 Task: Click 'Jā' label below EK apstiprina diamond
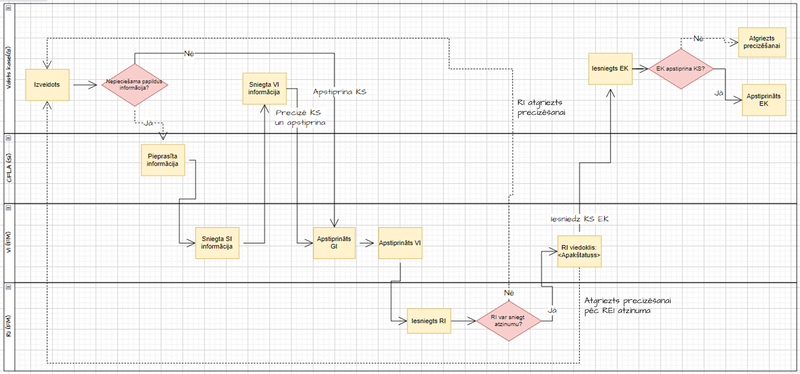coord(720,93)
